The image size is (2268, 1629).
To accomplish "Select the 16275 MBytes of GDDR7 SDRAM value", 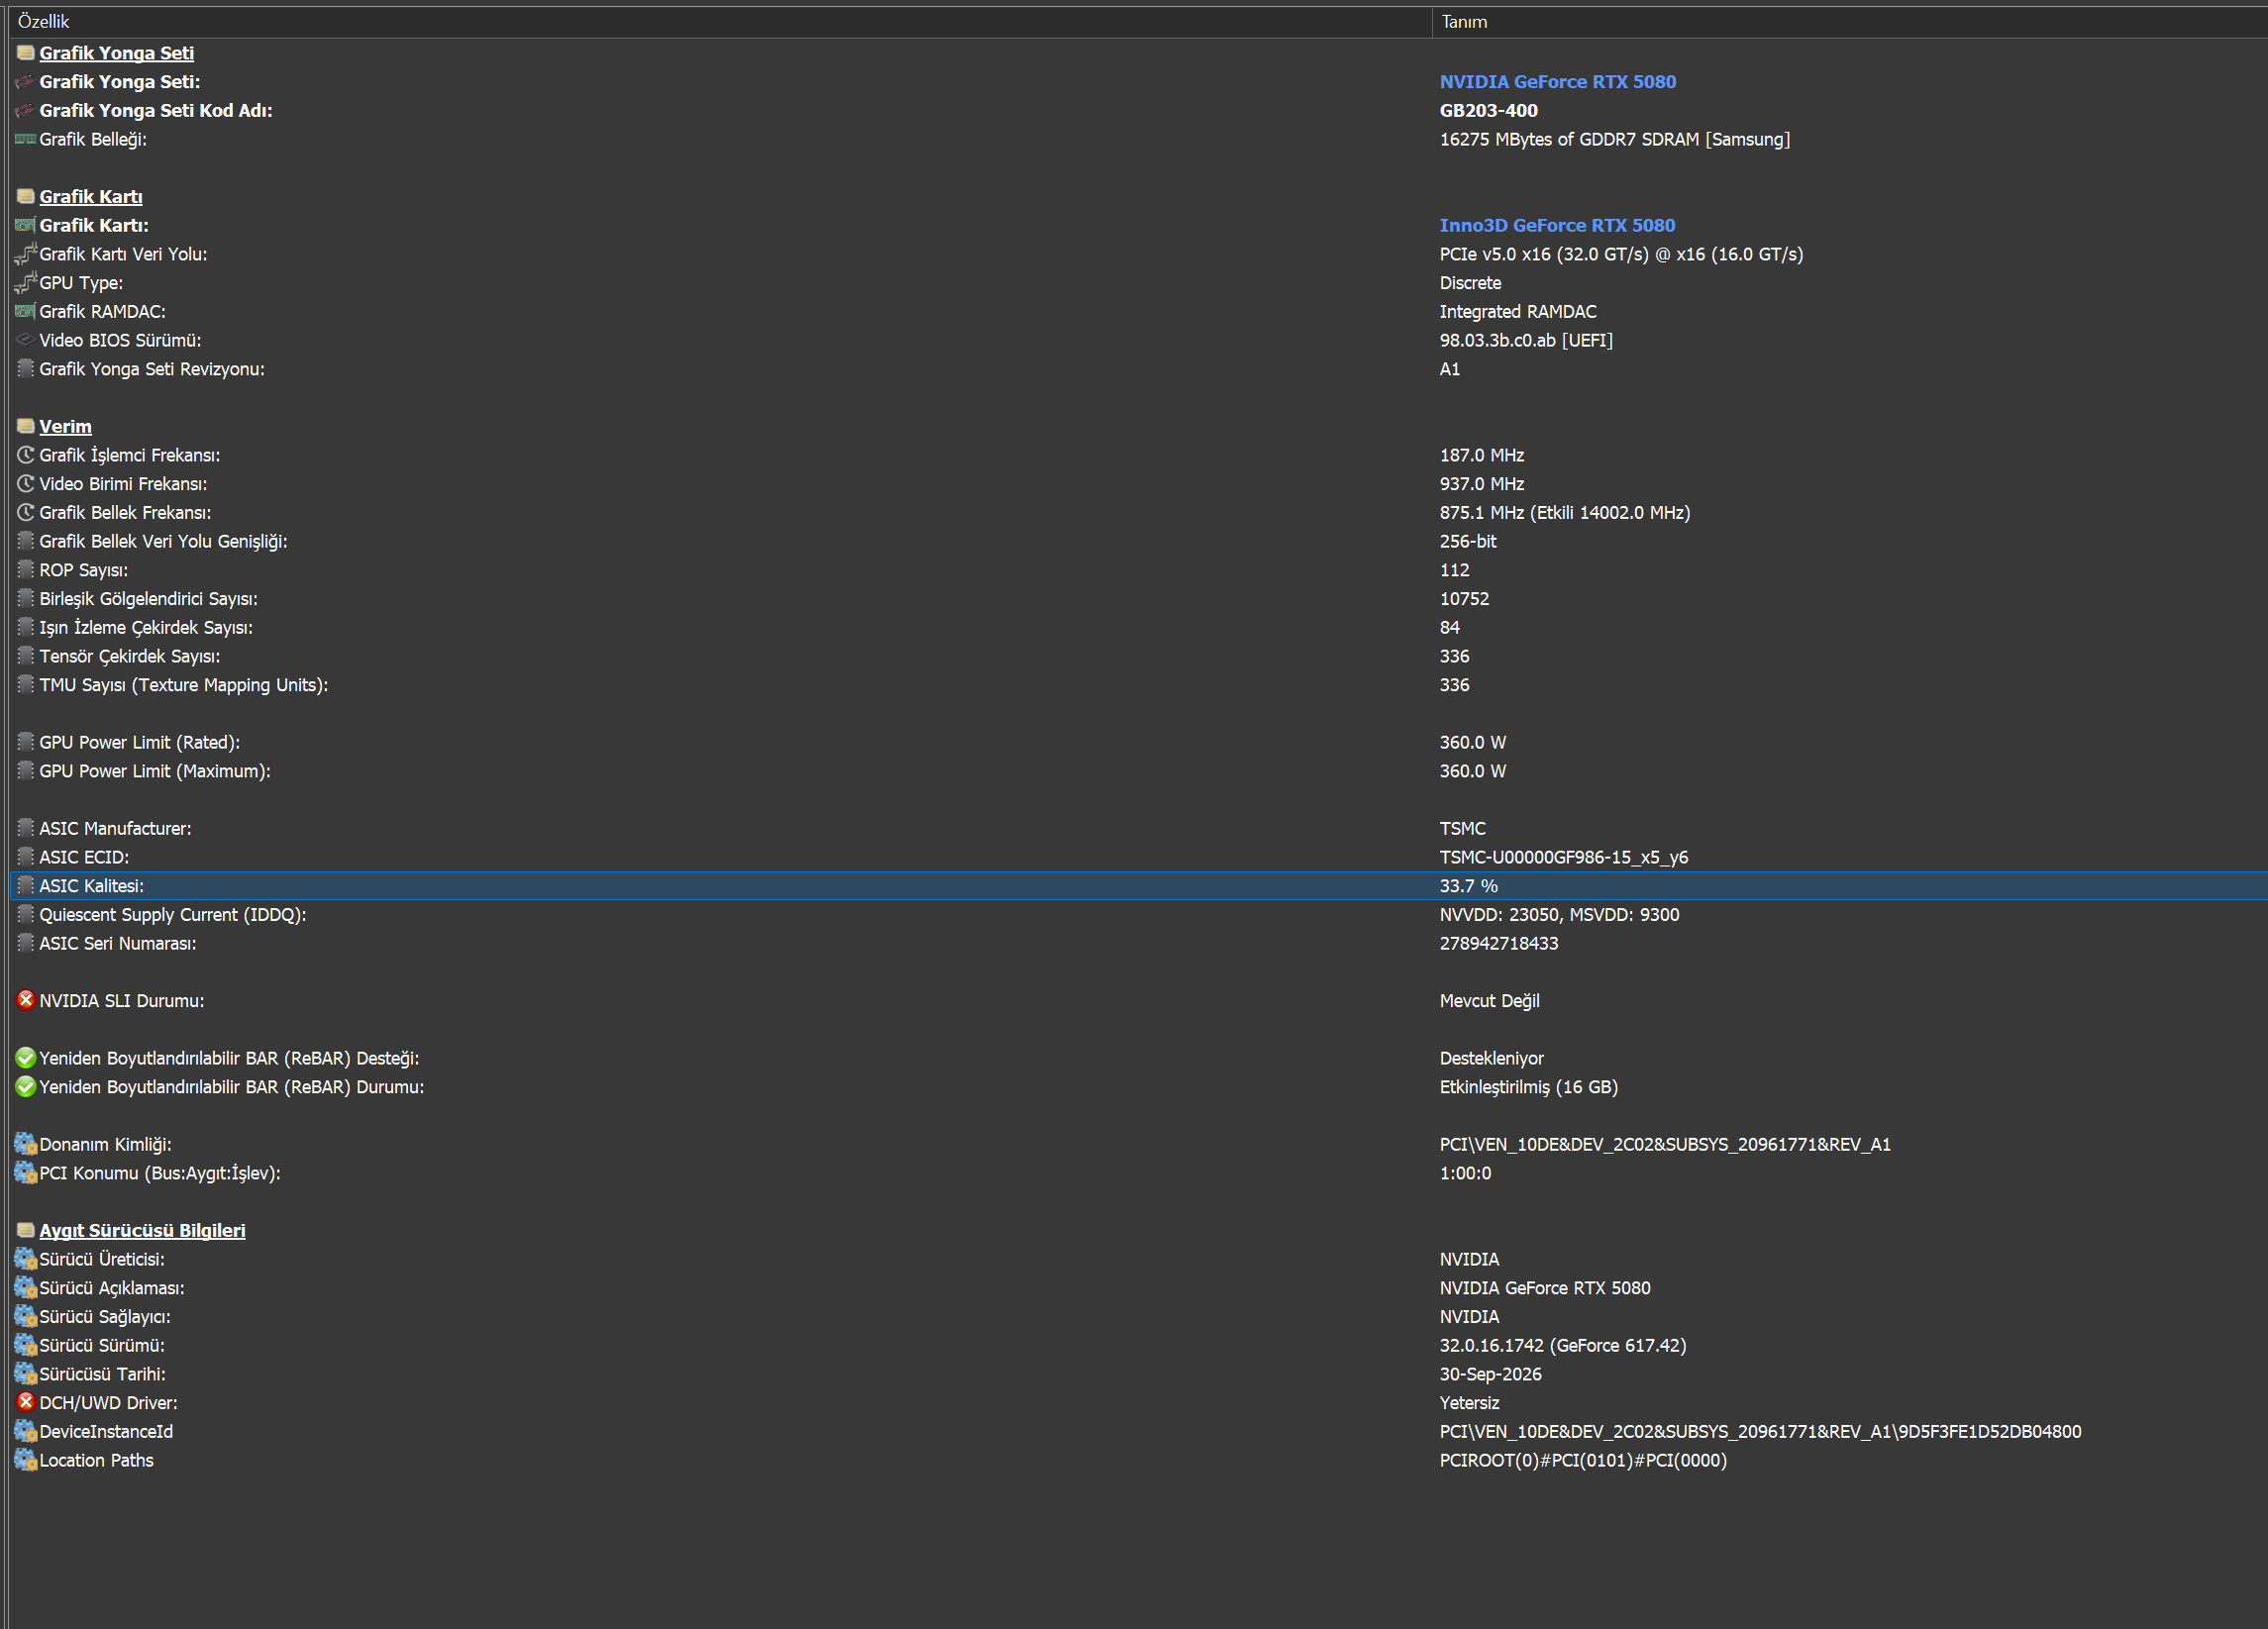I will point(1614,140).
